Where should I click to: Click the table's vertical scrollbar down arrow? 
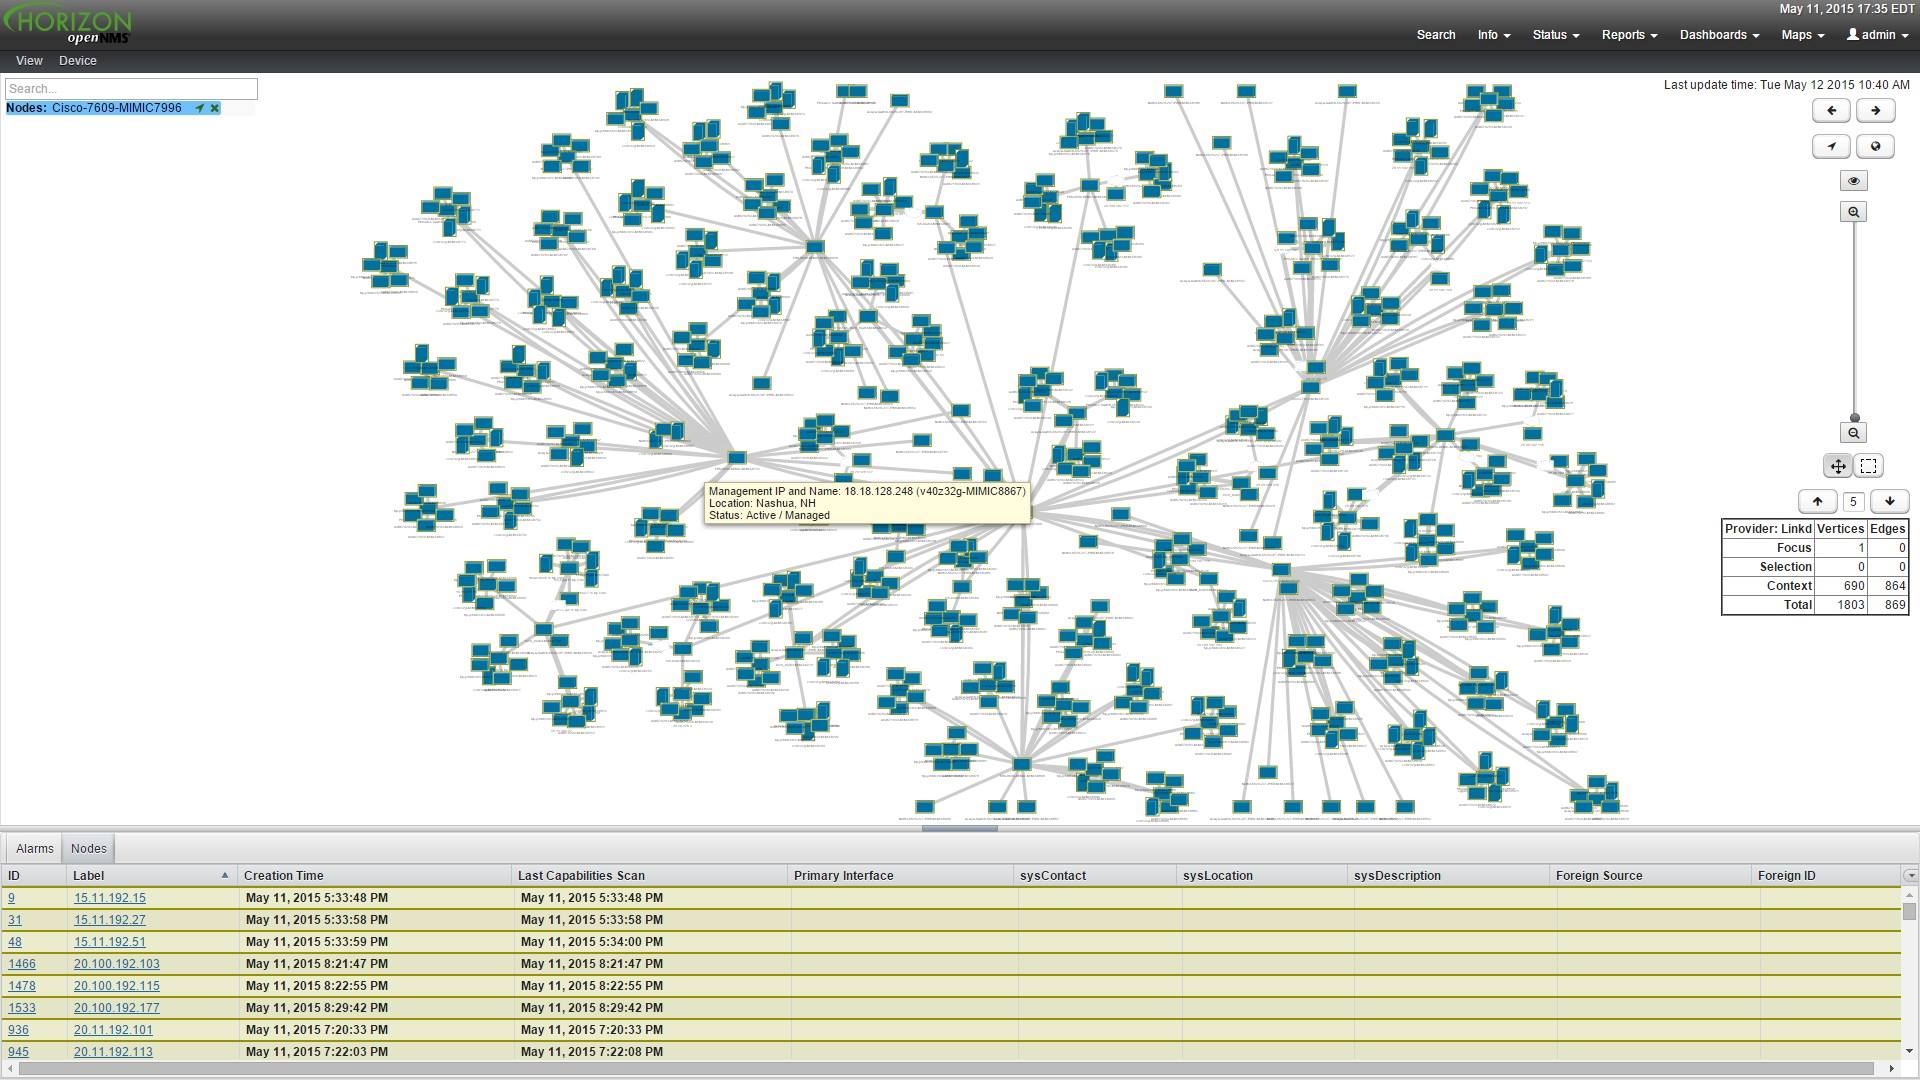pos(1910,1051)
